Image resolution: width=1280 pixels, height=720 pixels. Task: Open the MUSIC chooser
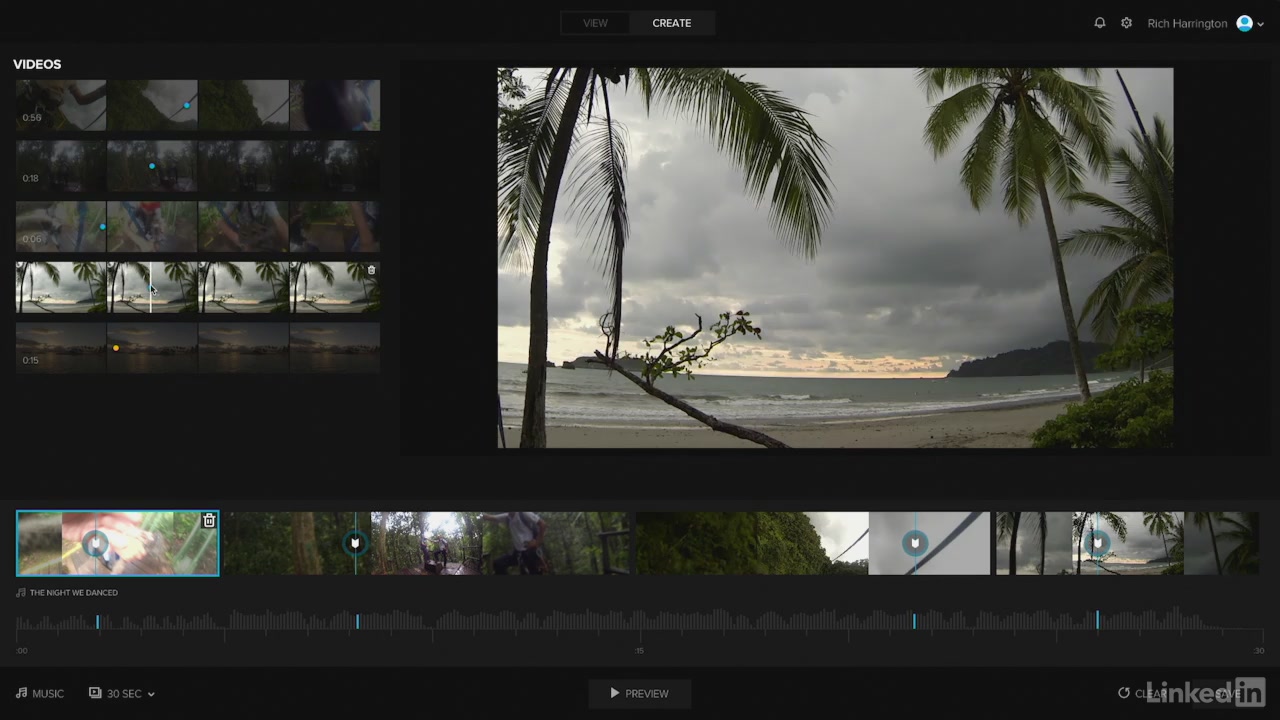point(40,693)
